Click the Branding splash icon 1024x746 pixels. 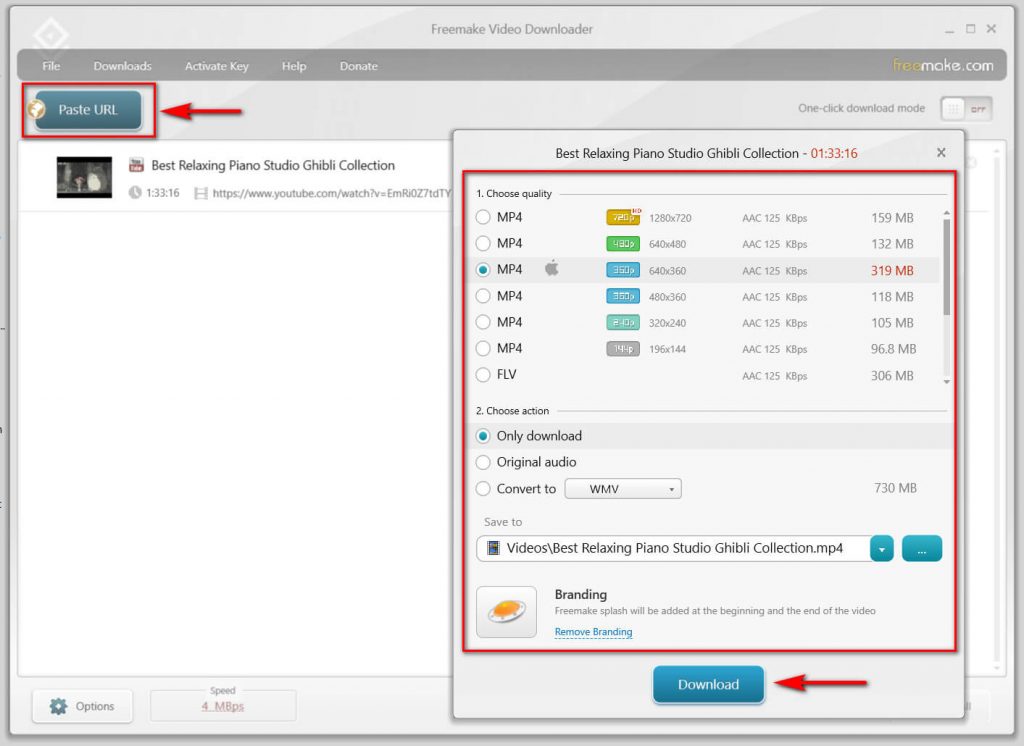pyautogui.click(x=506, y=611)
